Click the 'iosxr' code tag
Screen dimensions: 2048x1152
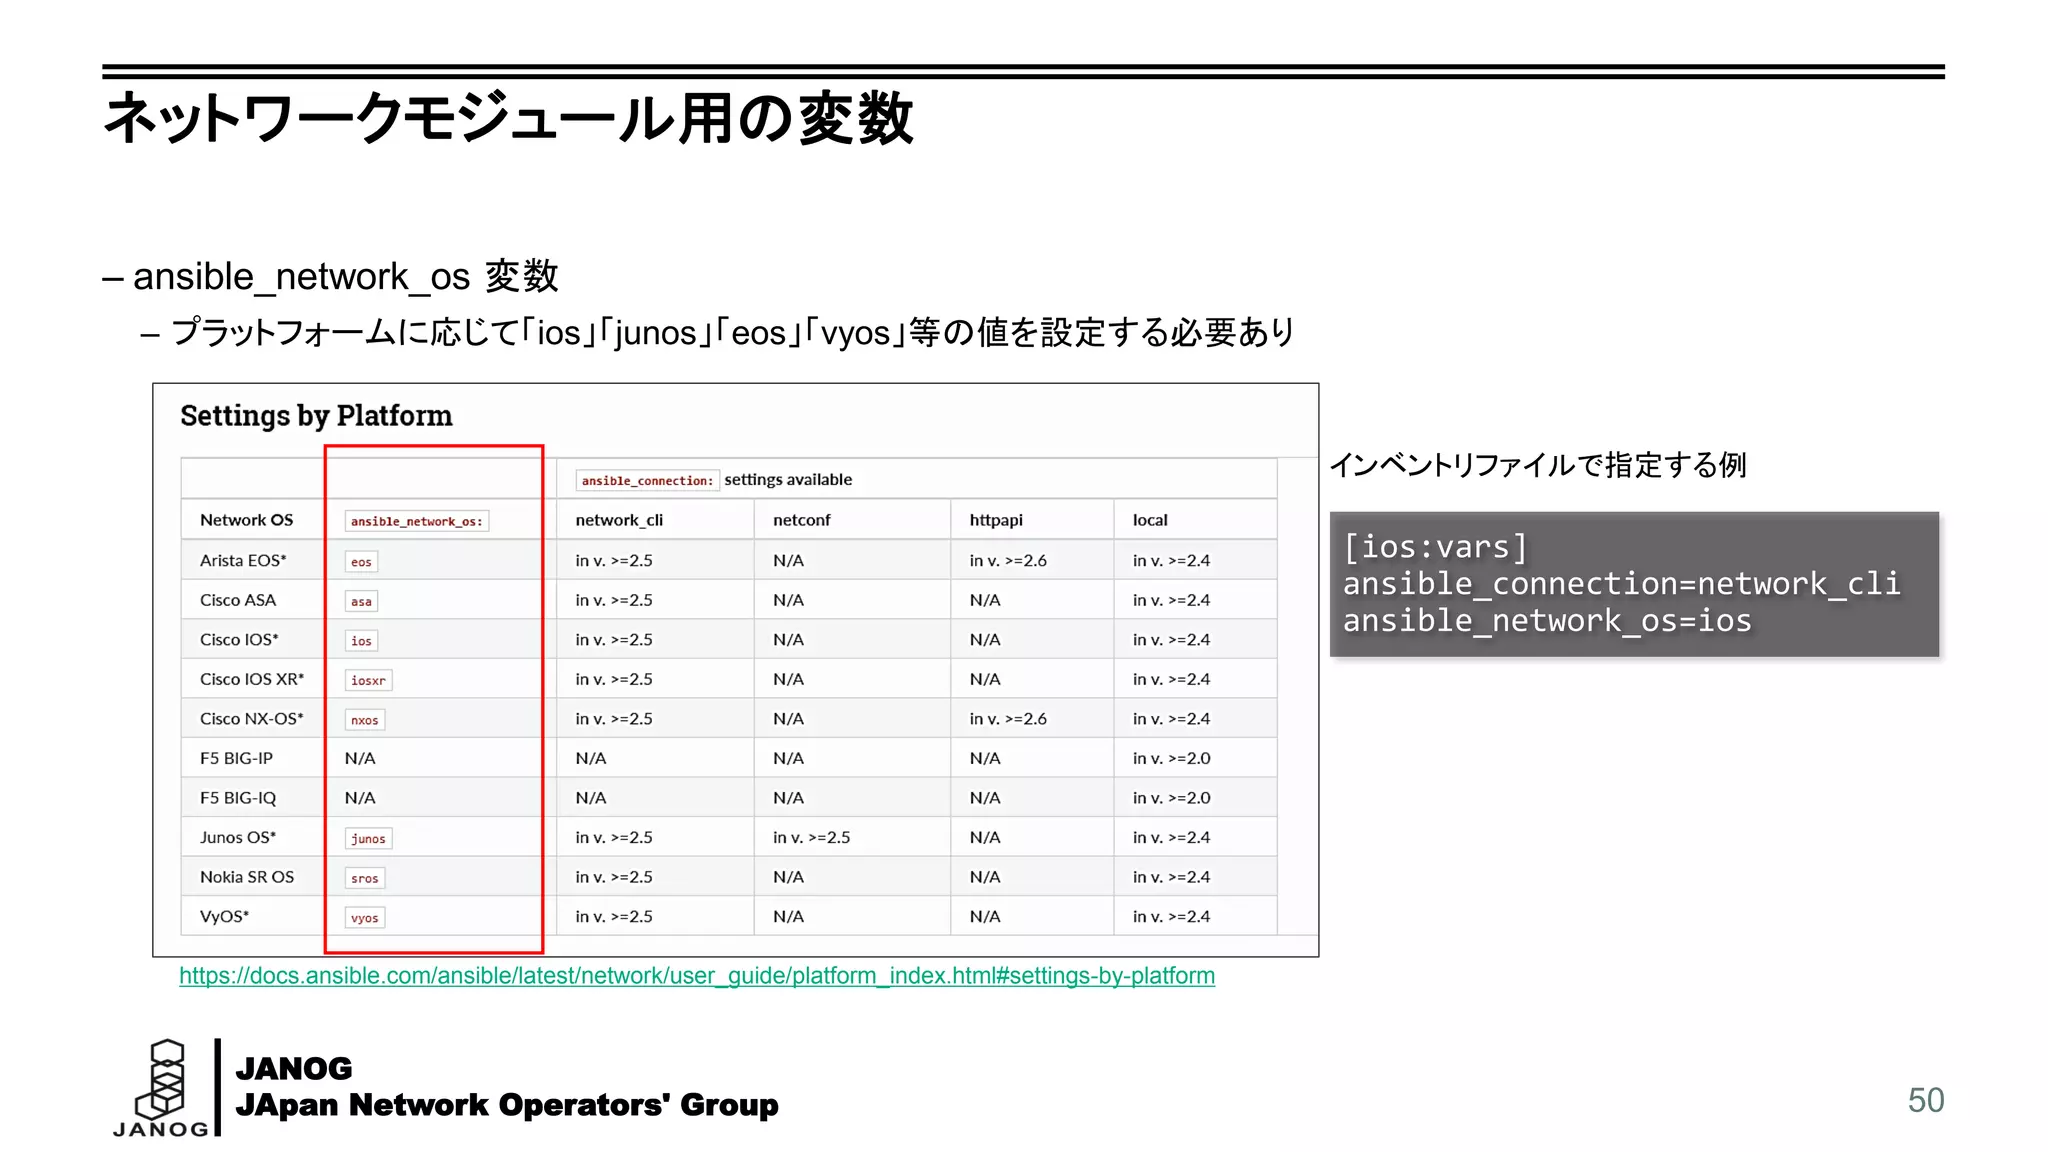pos(368,681)
